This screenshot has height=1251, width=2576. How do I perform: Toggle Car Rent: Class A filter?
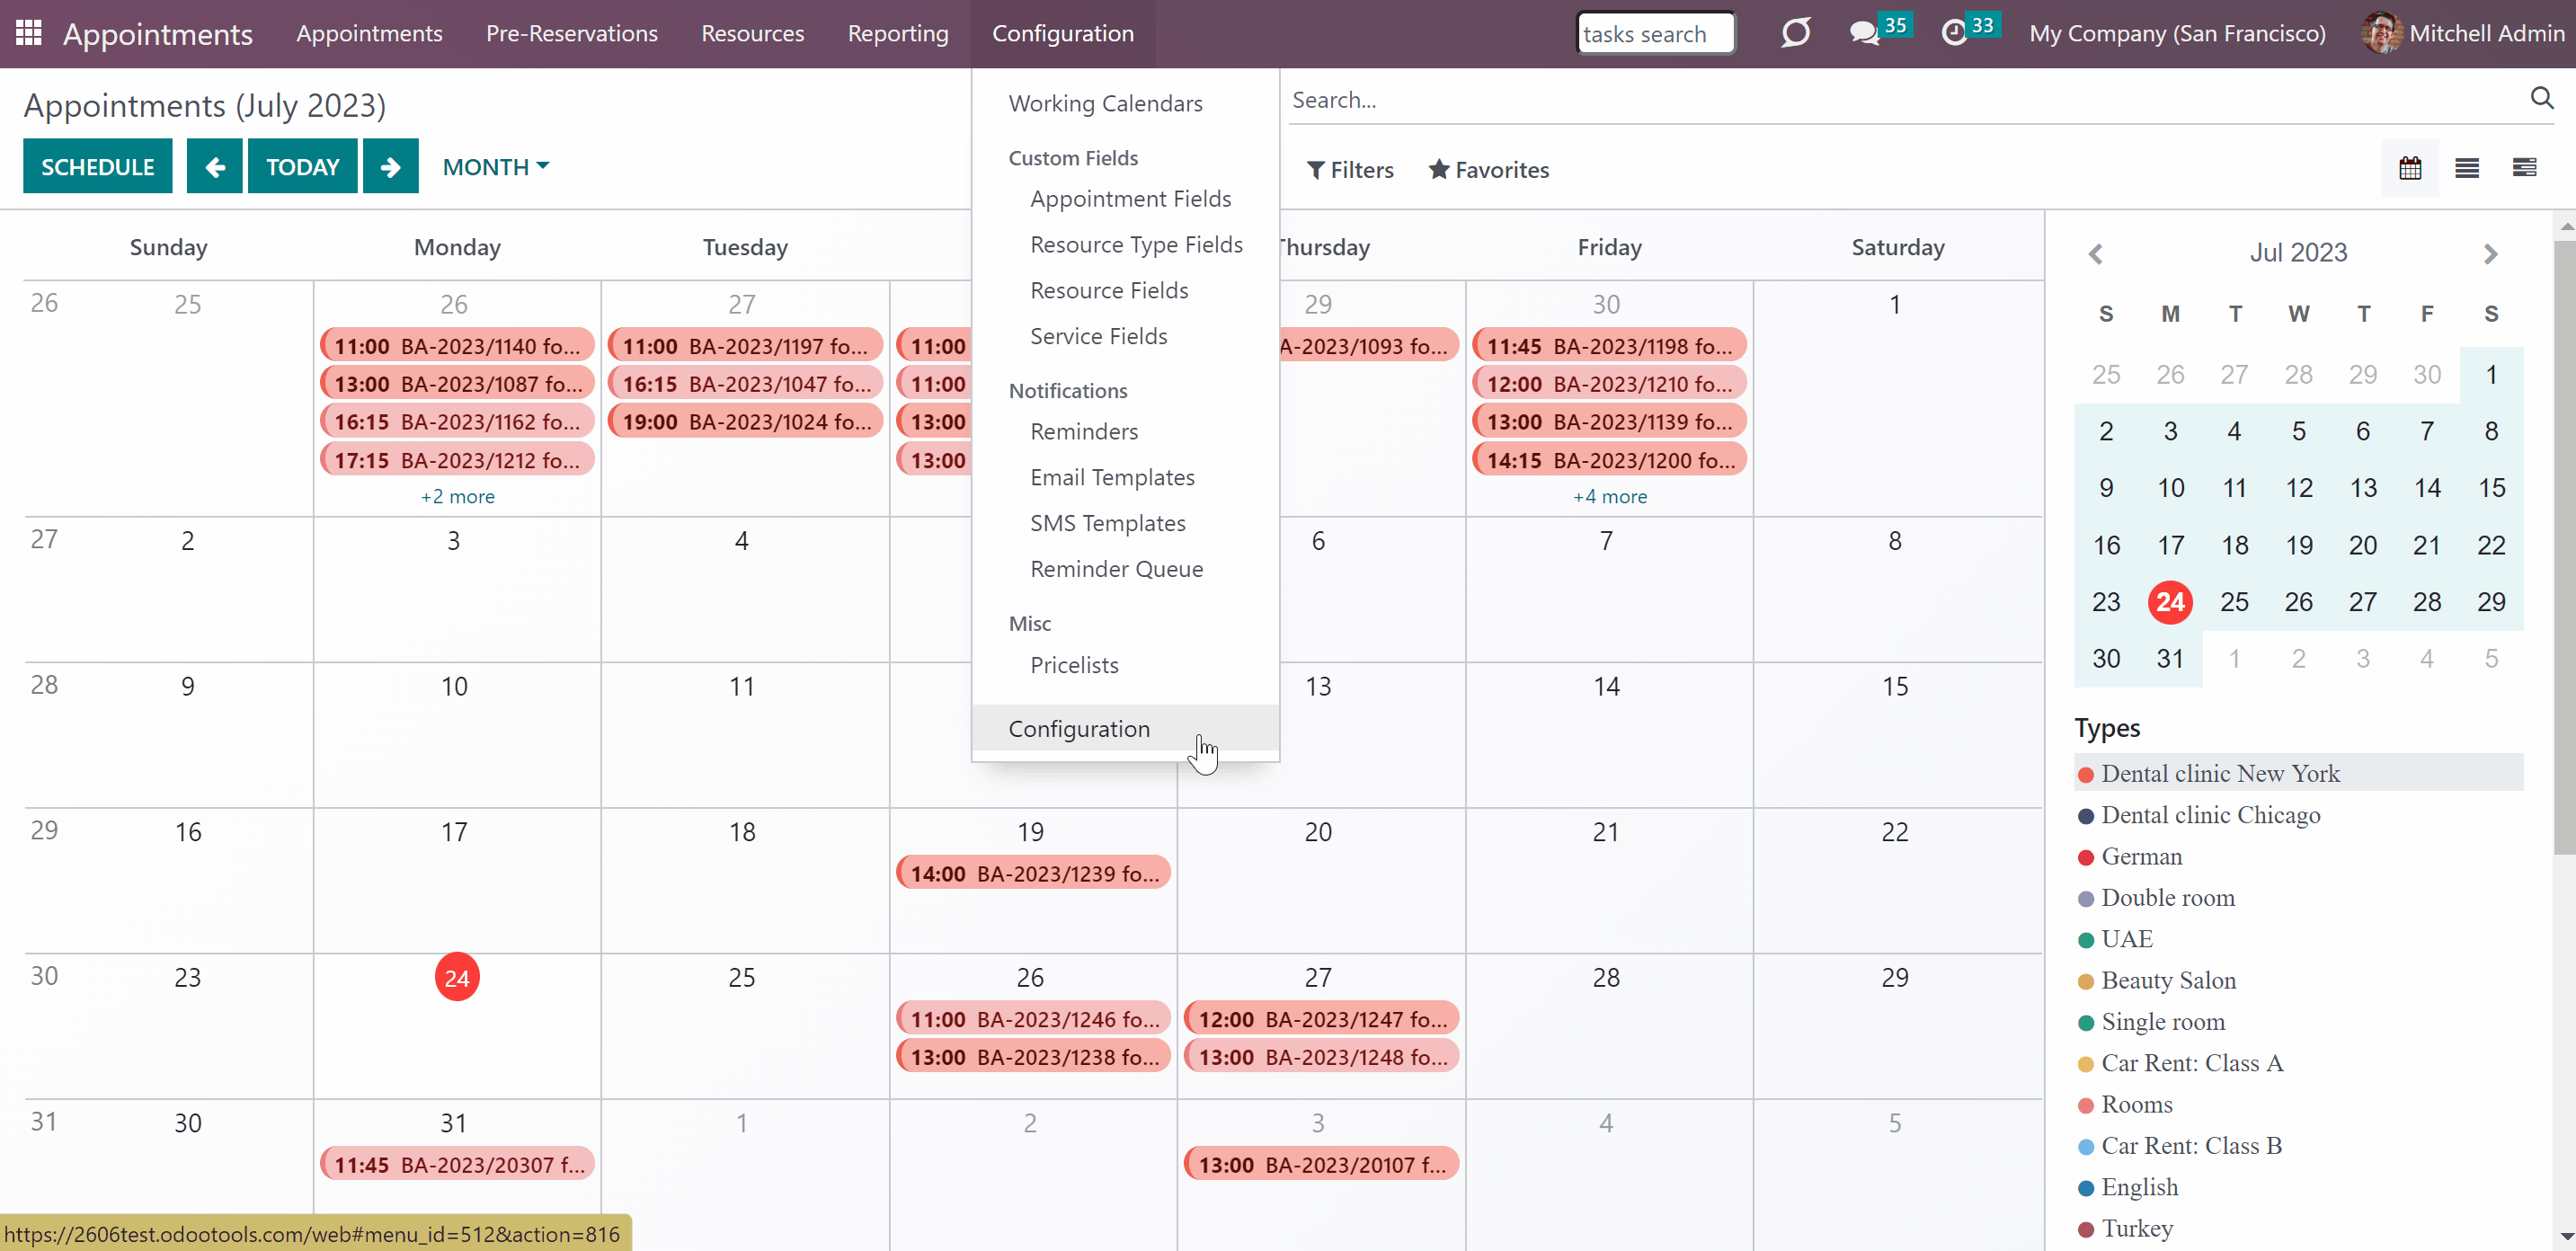2298,1063
